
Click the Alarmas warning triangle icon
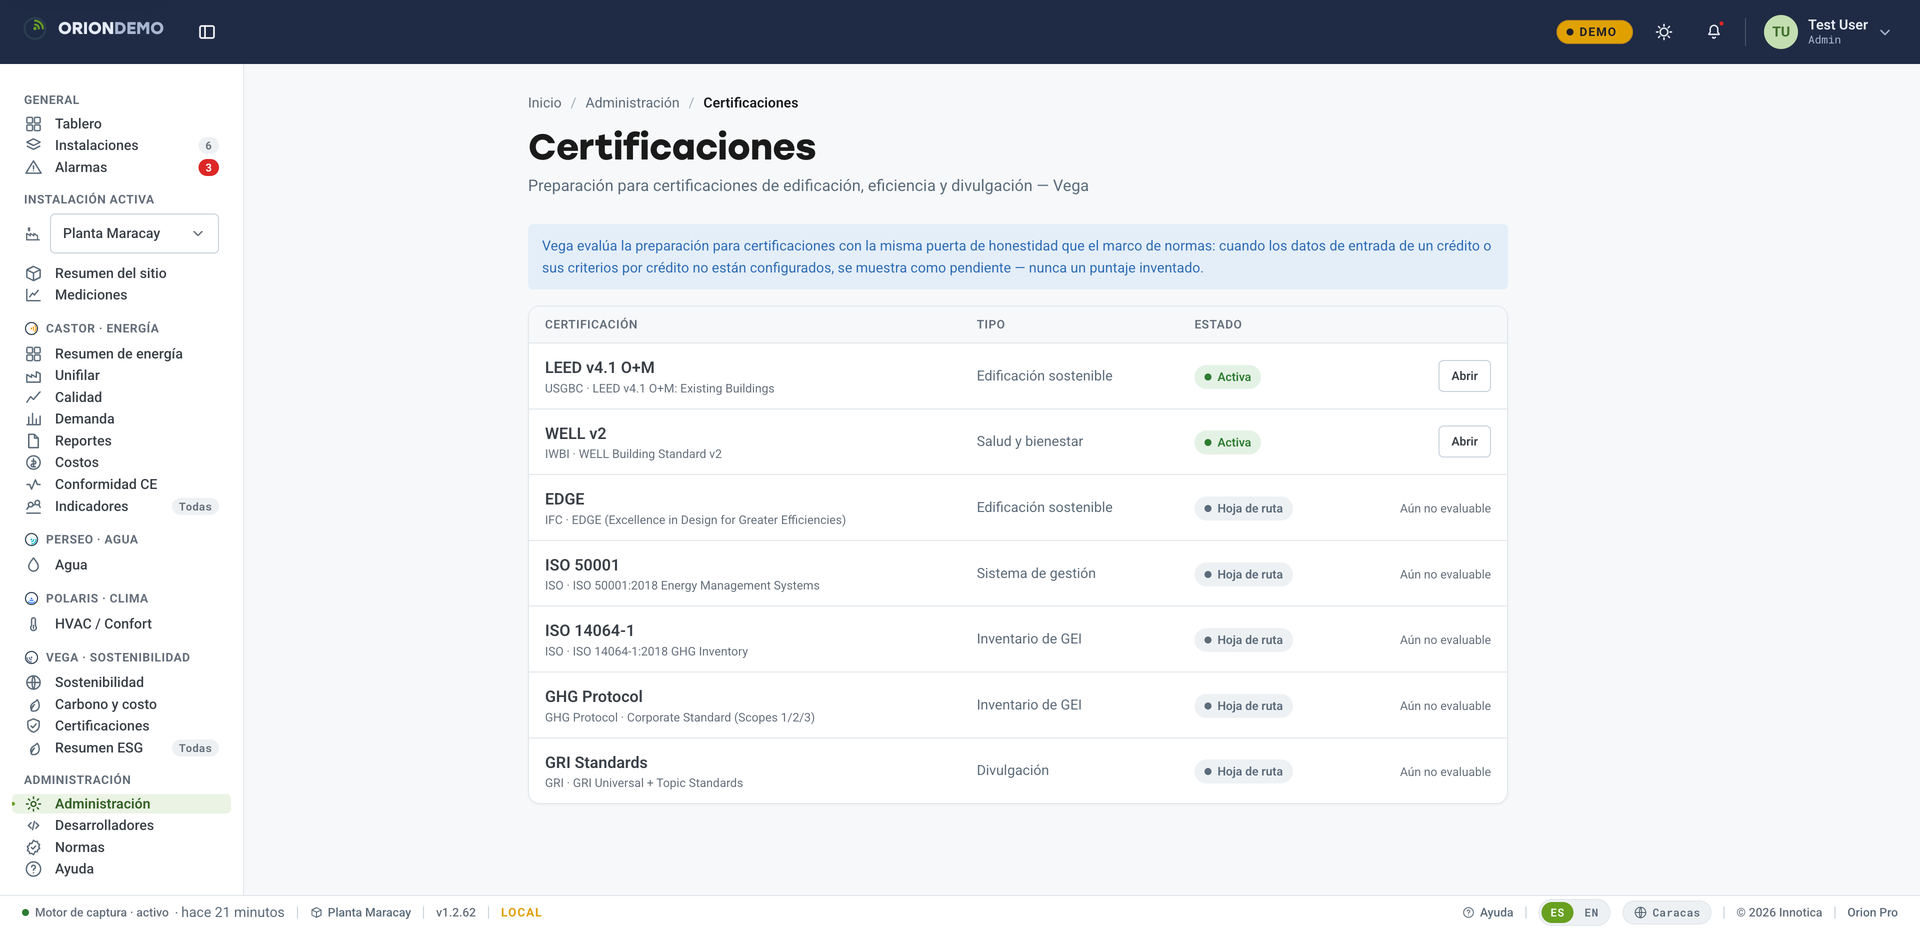33,167
